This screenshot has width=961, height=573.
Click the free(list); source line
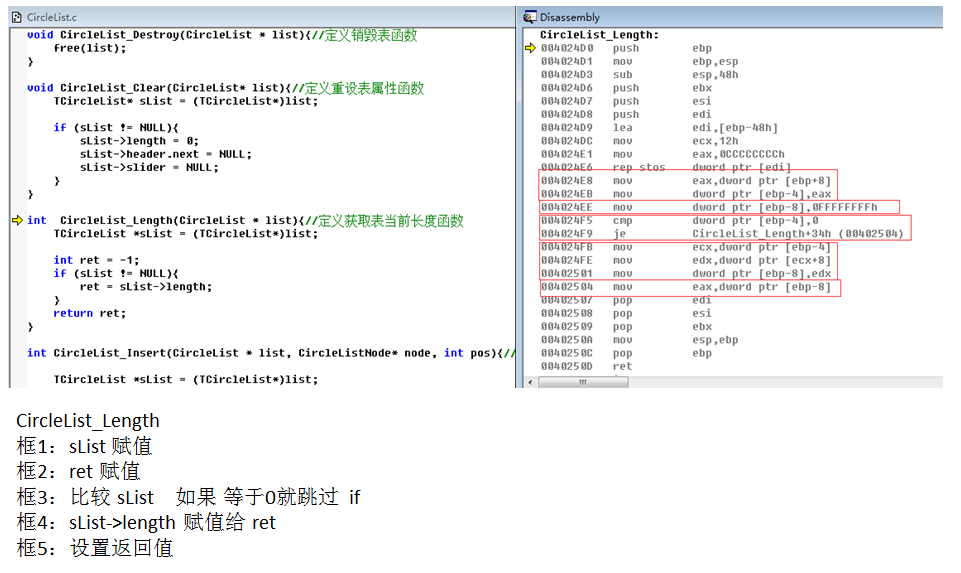89,48
